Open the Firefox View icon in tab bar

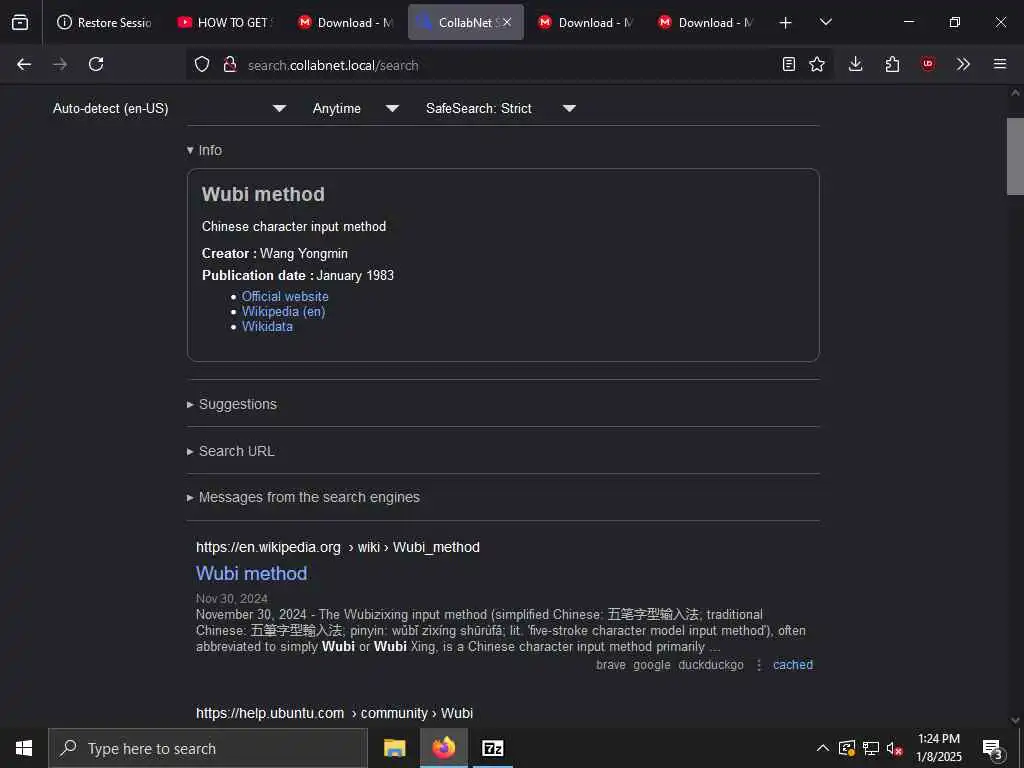tap(20, 22)
